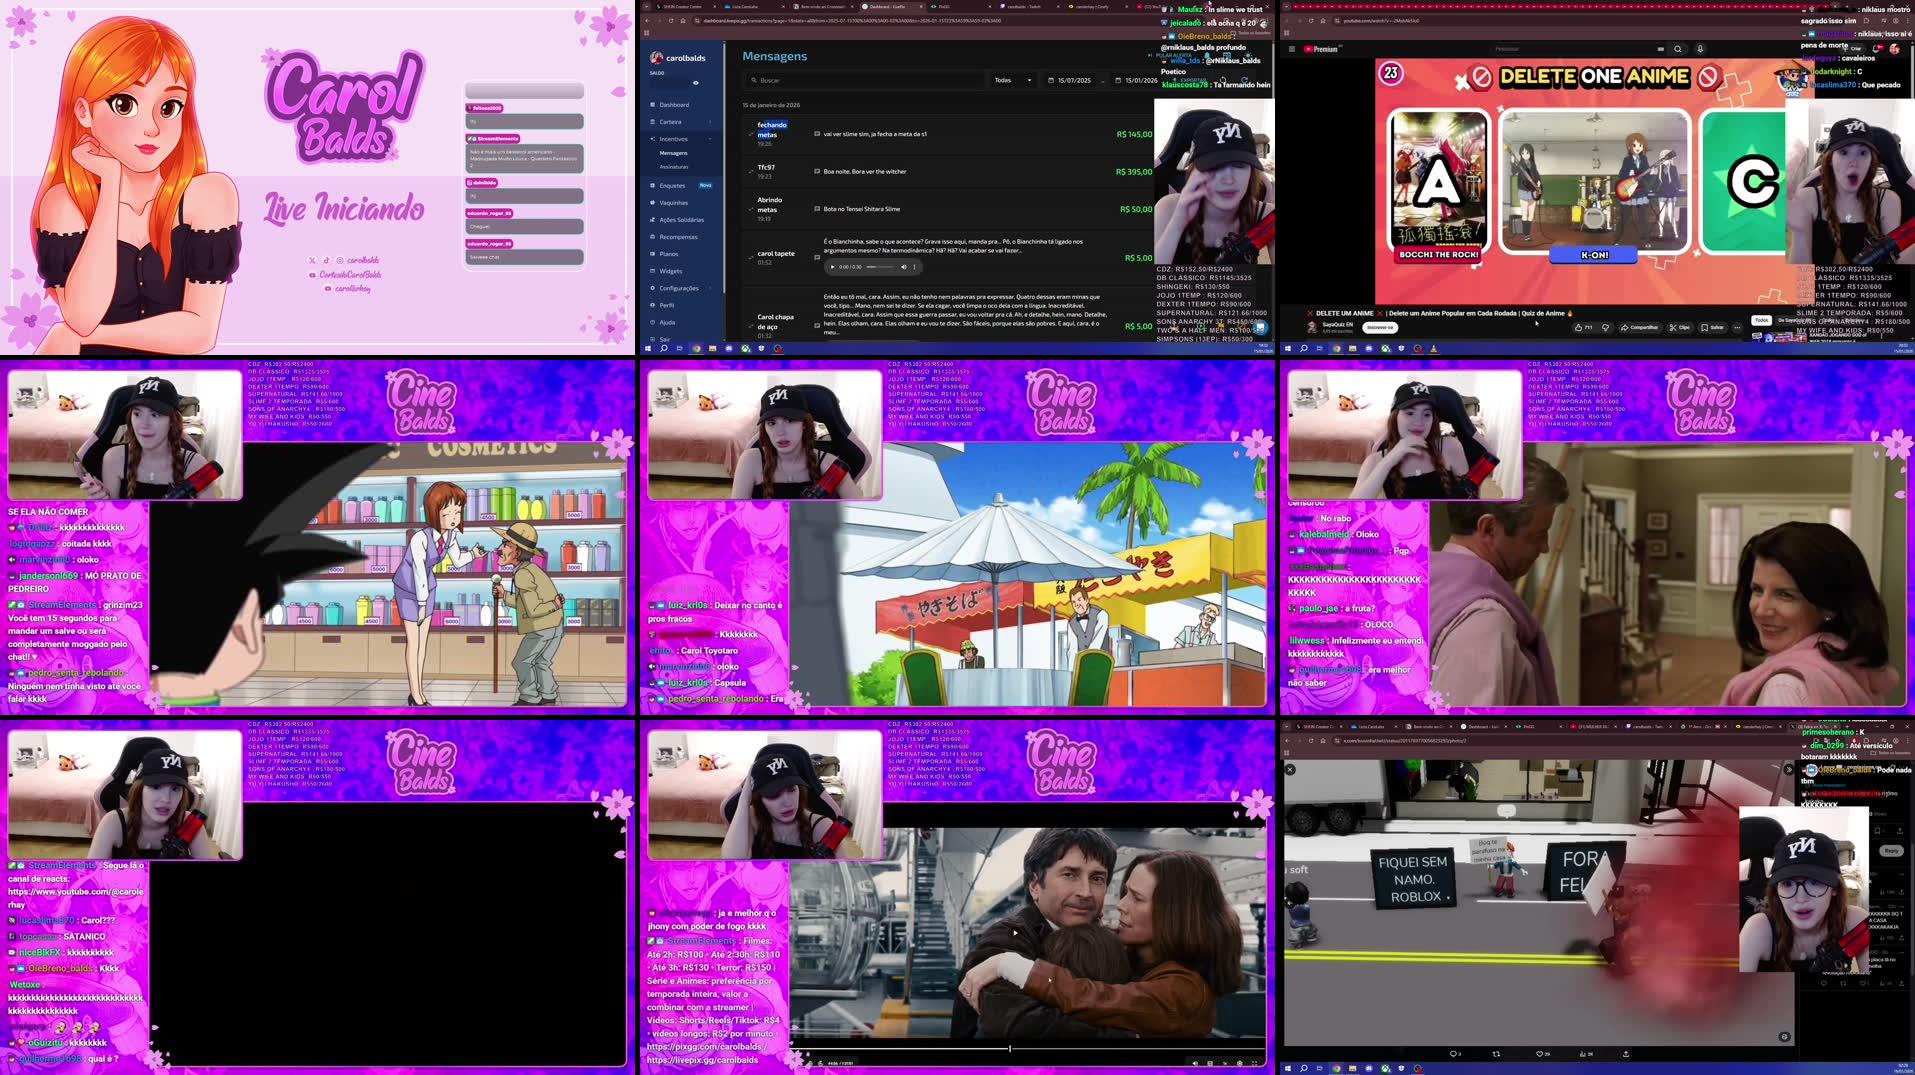The height and width of the screenshot is (1075, 1915).
Task: Like the X post with the heart icon
Action: point(1541,1054)
